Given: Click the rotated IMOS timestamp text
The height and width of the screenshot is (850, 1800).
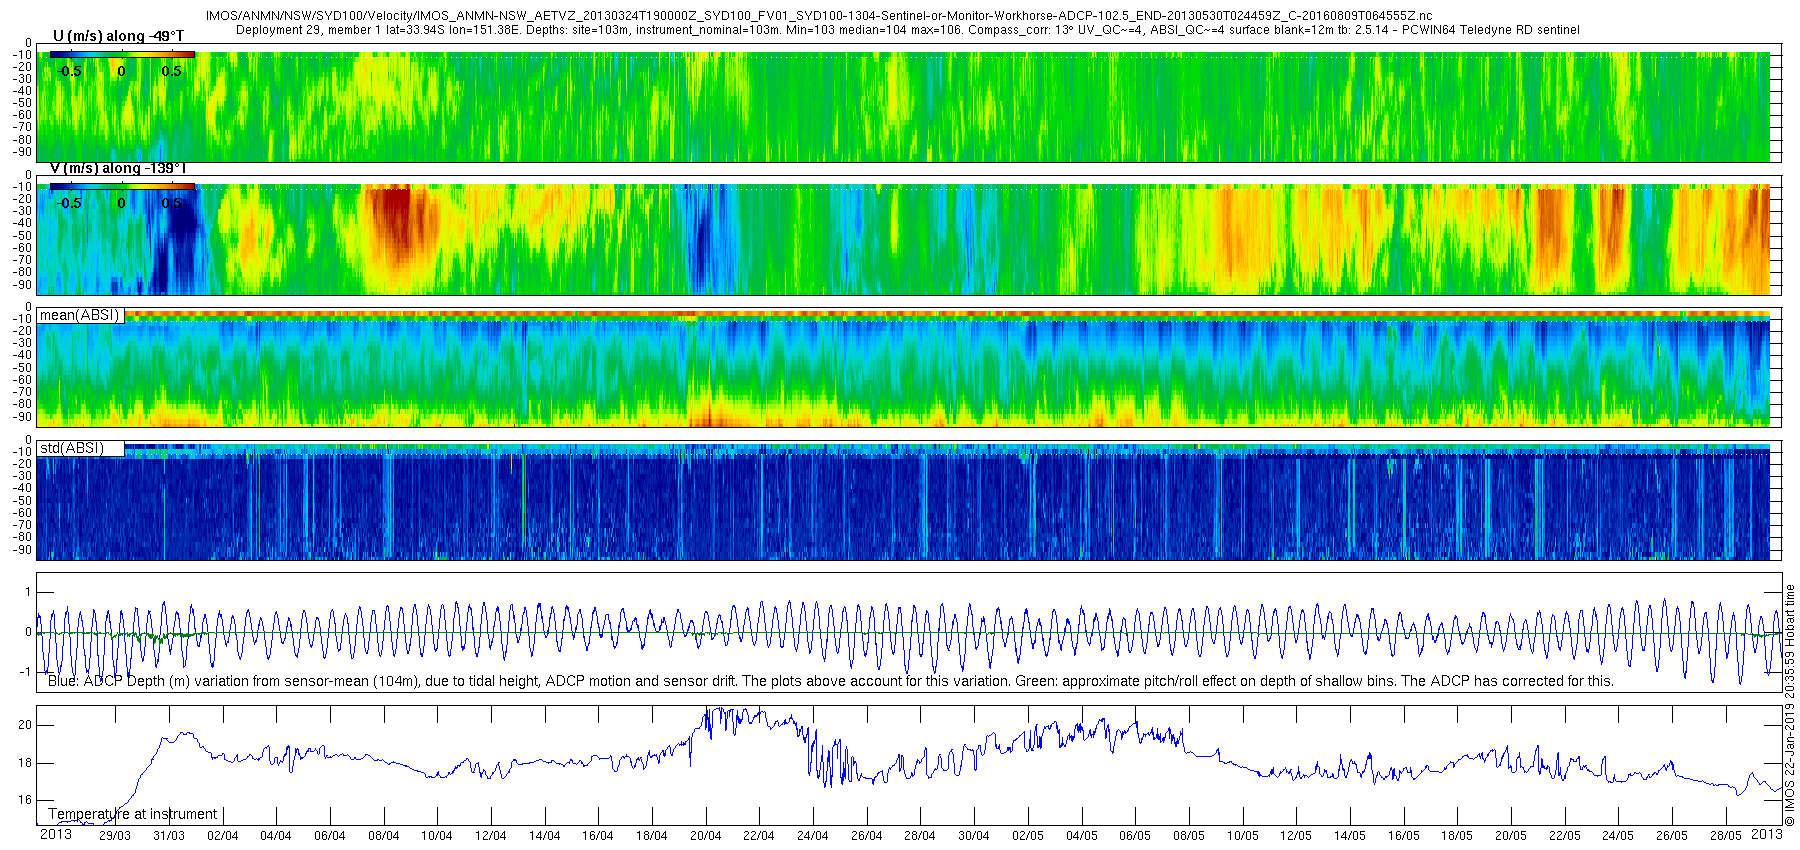Looking at the screenshot, I should tap(1790, 705).
